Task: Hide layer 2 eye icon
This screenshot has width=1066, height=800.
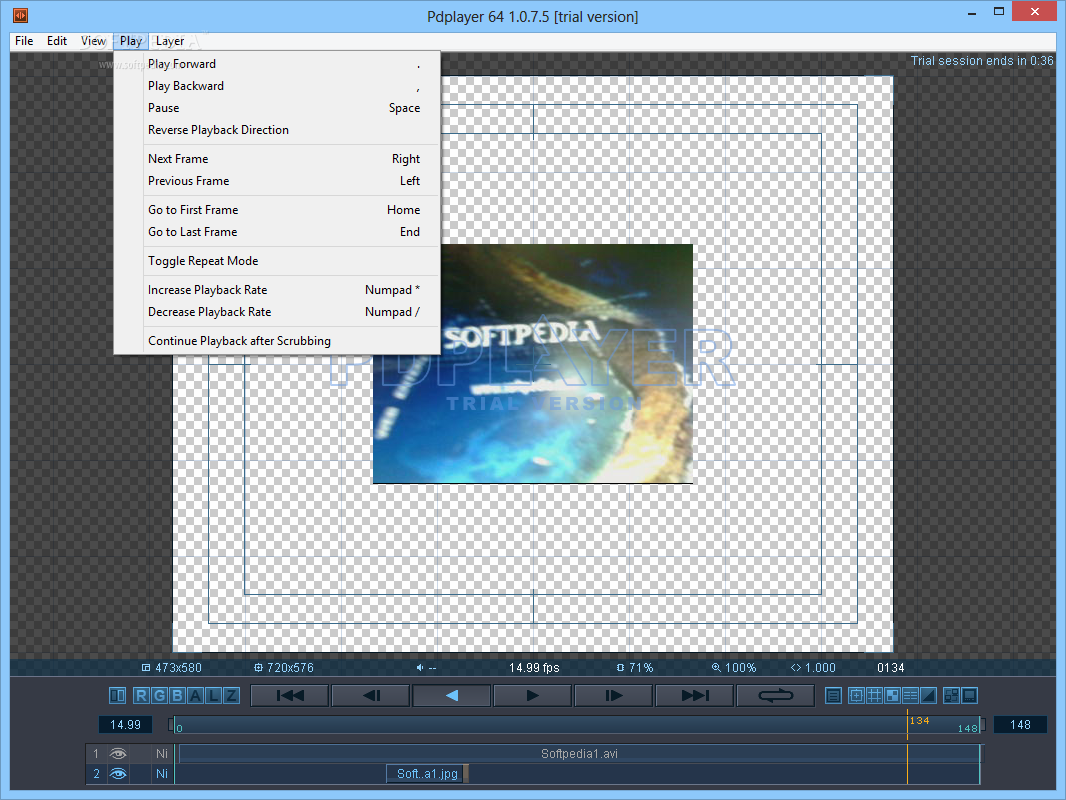Action: (x=118, y=773)
